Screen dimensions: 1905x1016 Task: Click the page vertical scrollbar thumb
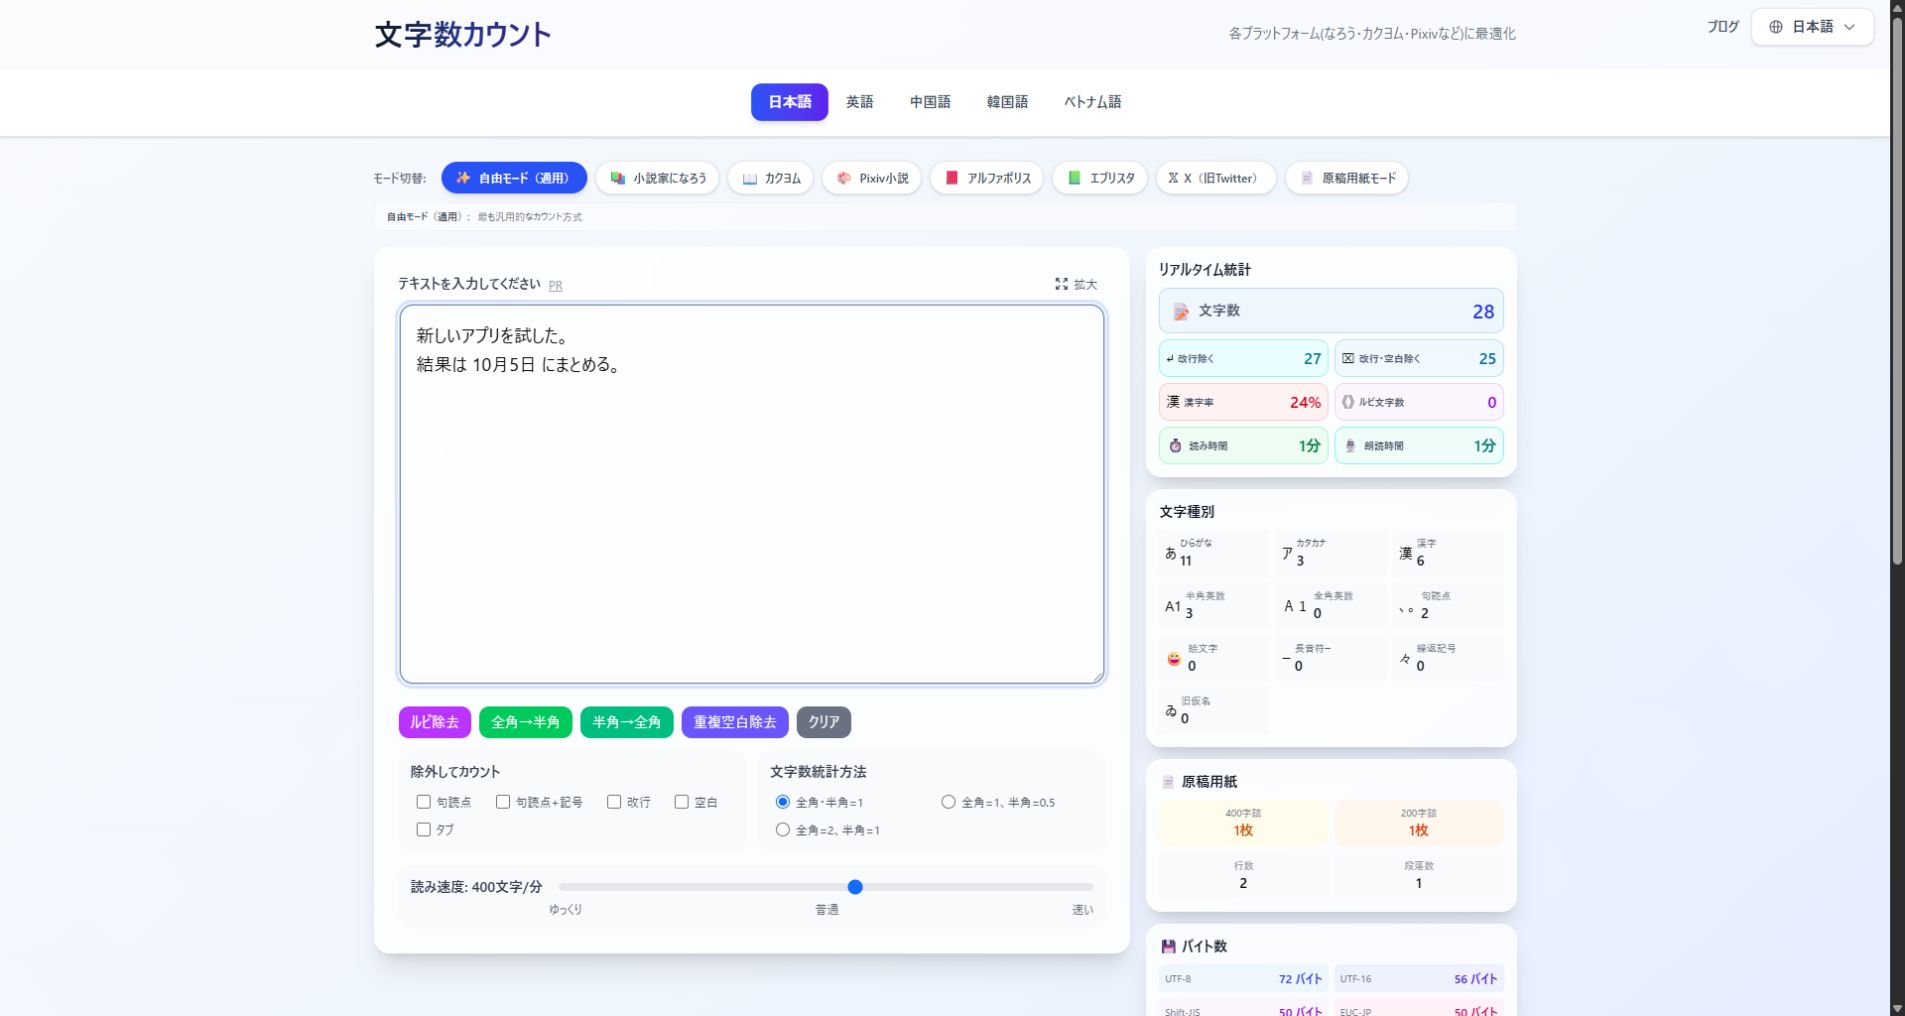1897,290
